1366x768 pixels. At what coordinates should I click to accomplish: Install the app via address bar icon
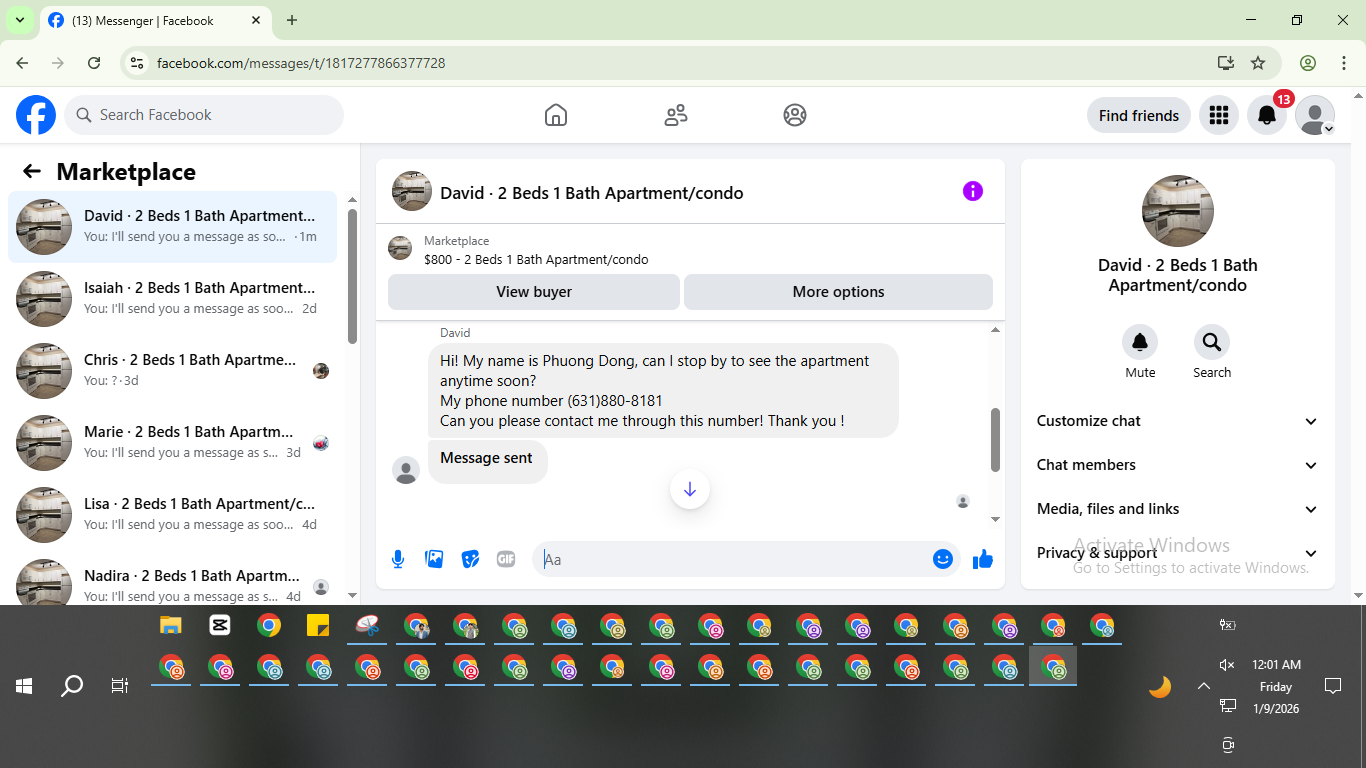click(x=1226, y=63)
